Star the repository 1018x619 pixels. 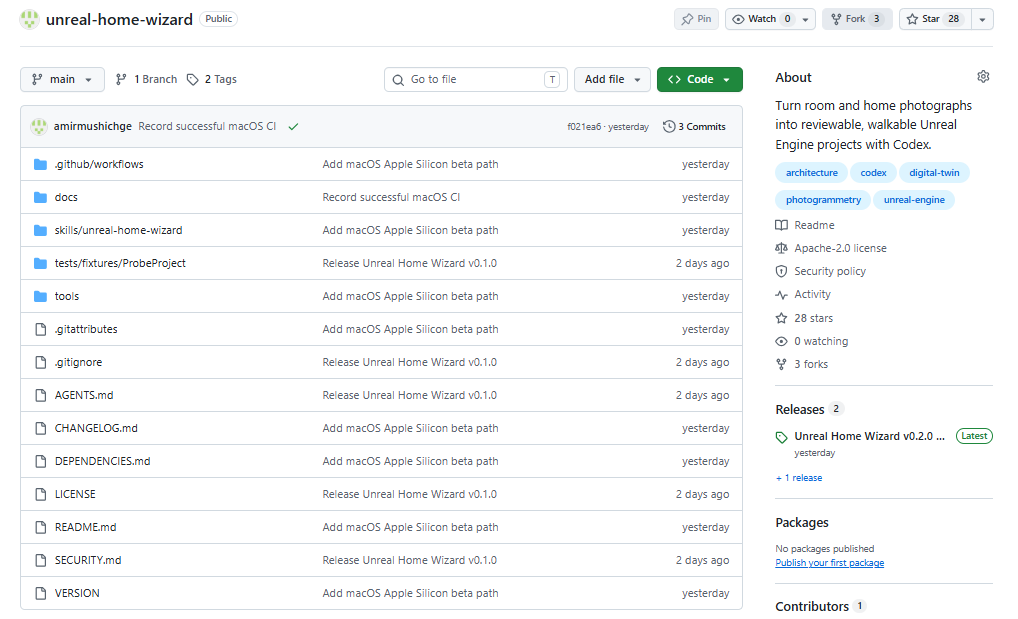click(x=936, y=19)
